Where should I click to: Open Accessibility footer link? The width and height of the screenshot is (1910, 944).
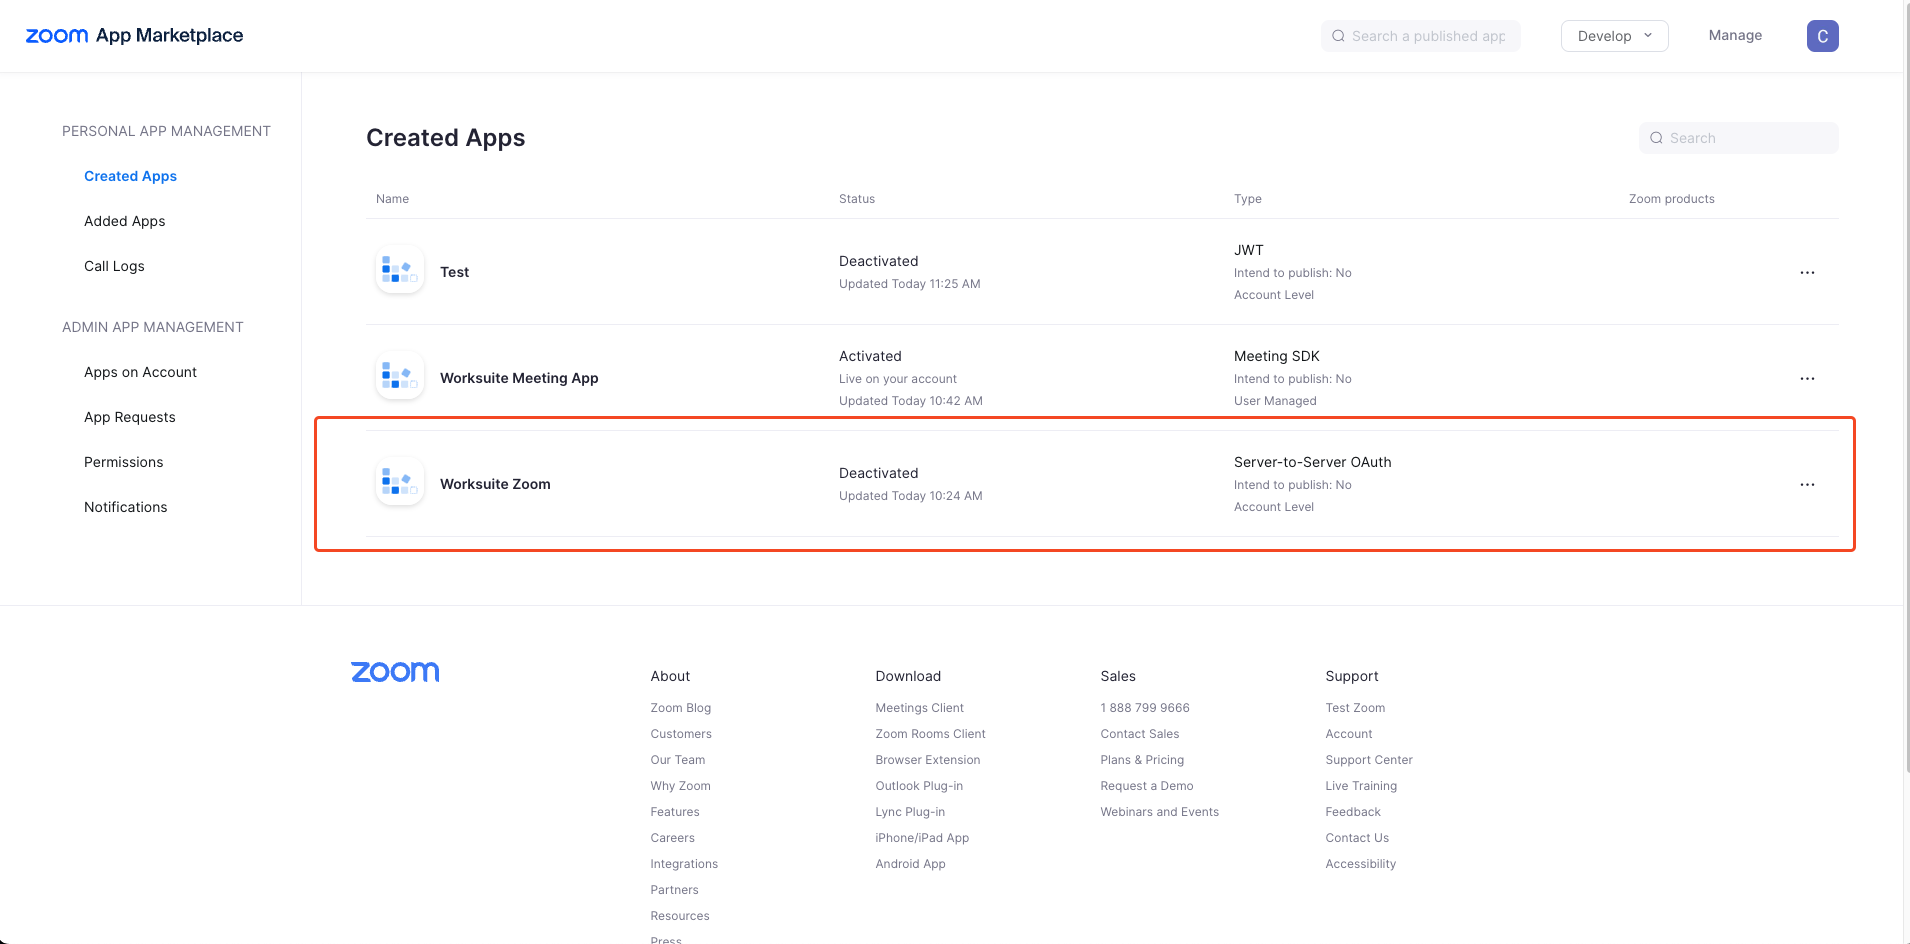(x=1360, y=864)
